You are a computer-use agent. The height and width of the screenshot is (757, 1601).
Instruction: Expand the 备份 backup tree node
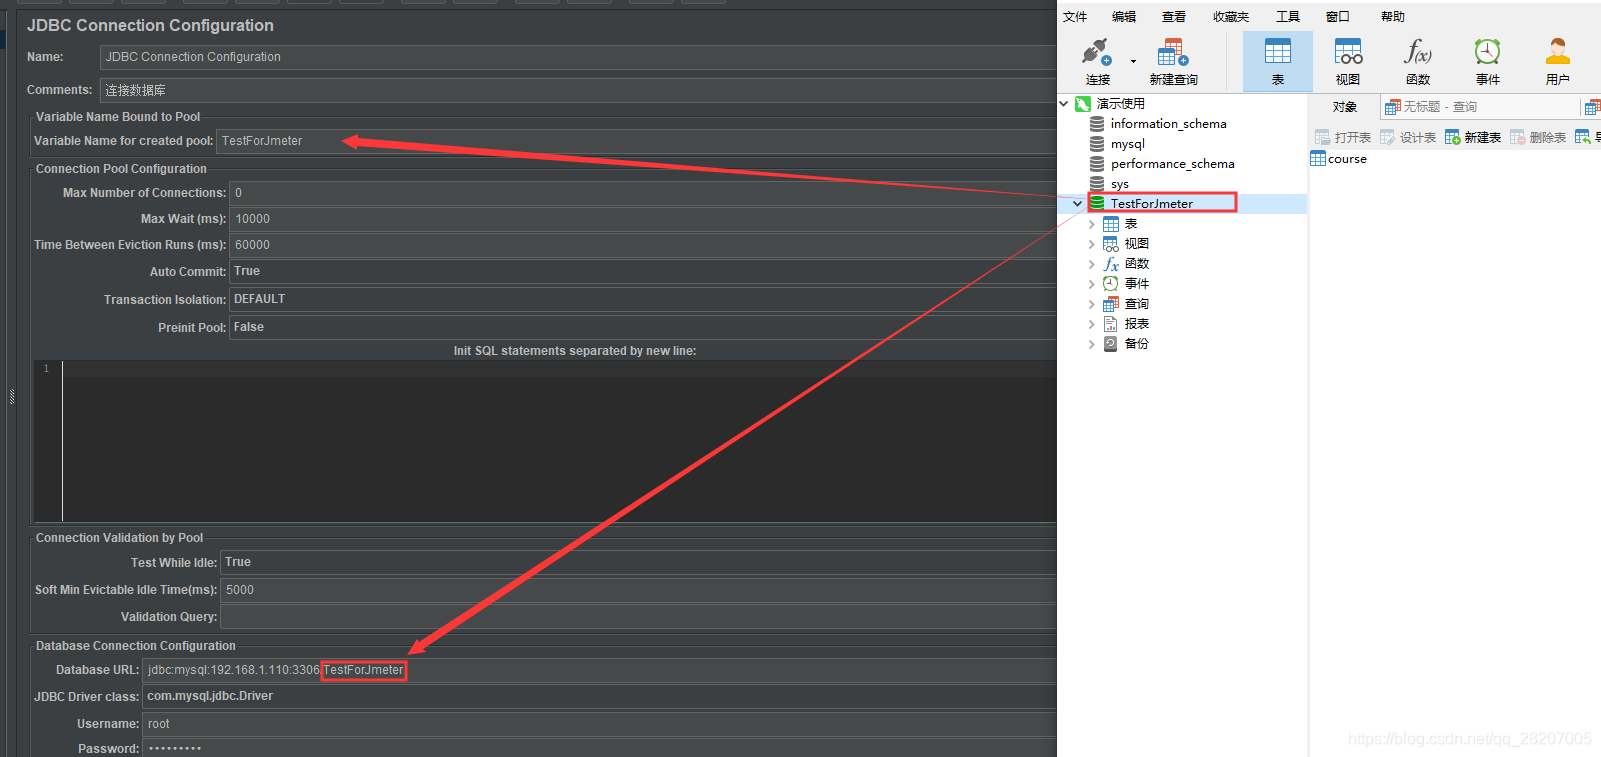(1091, 344)
